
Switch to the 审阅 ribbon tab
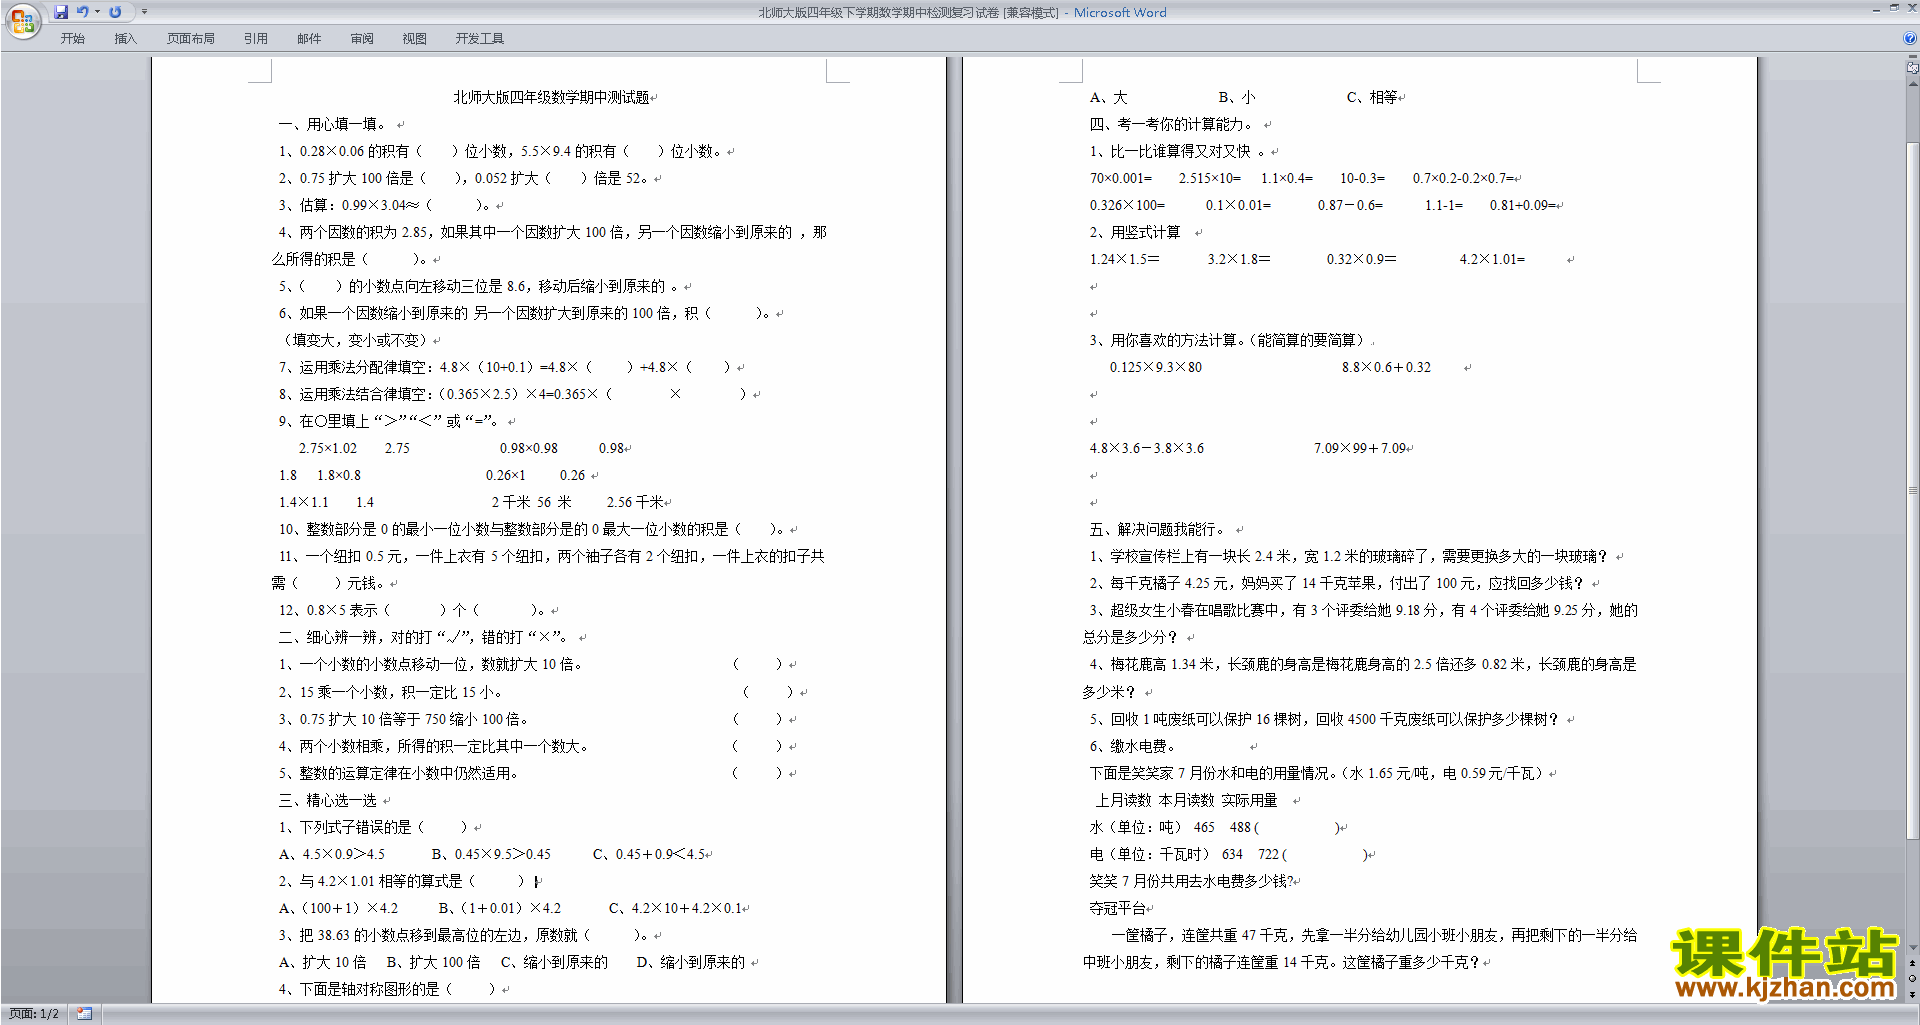362,39
